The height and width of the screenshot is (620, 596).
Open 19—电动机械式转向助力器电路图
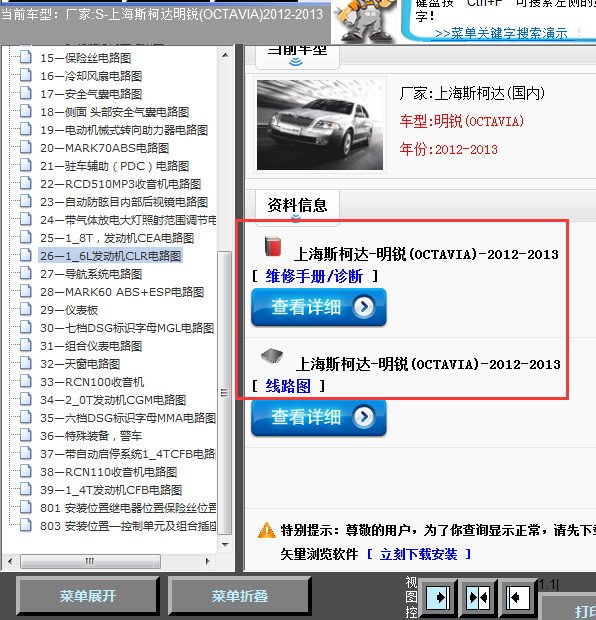[124, 130]
